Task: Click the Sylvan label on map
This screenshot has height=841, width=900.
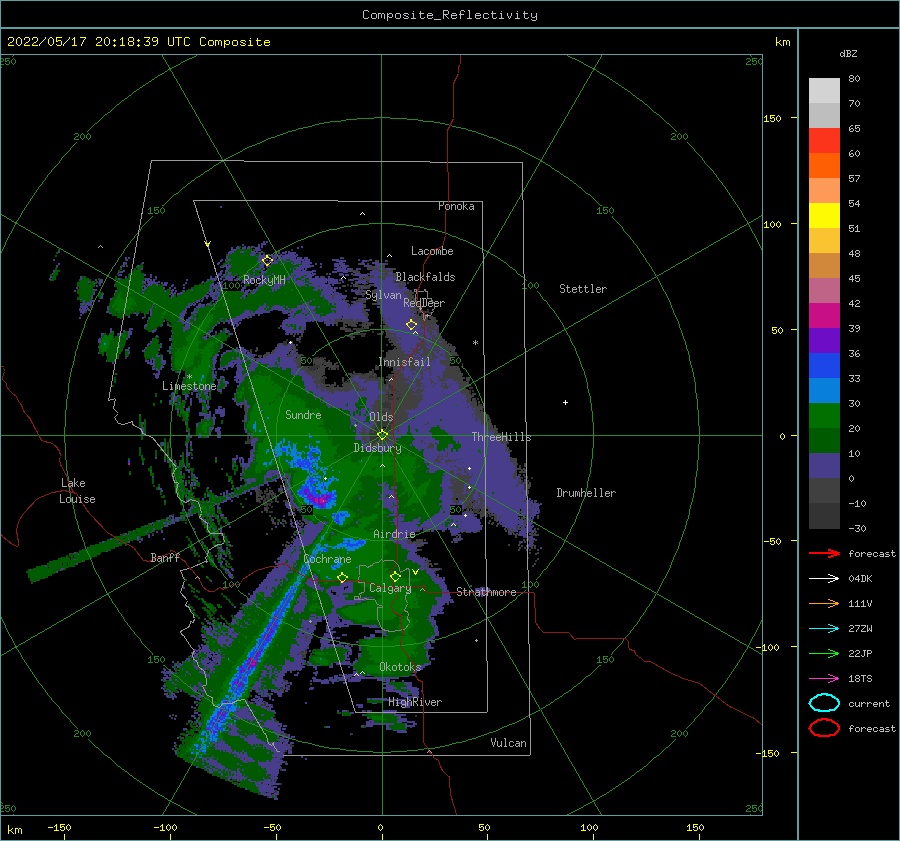Action: click(383, 295)
